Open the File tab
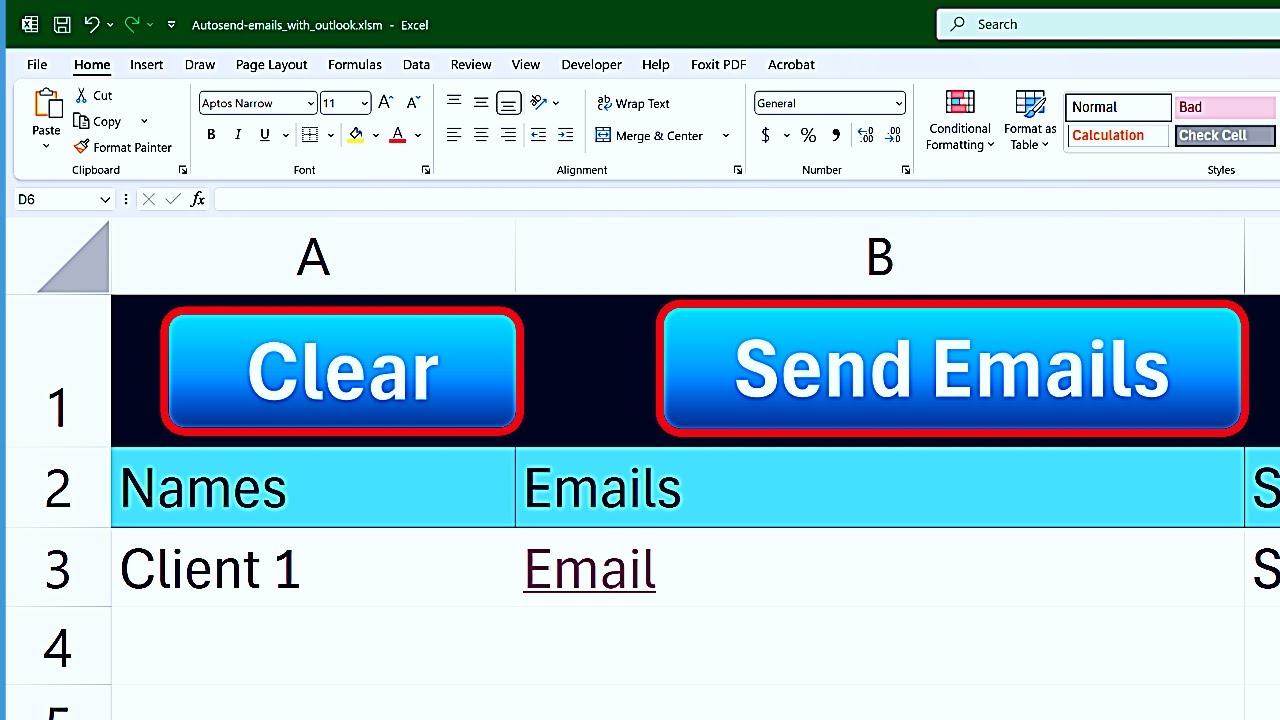The height and width of the screenshot is (720, 1280). [x=37, y=64]
